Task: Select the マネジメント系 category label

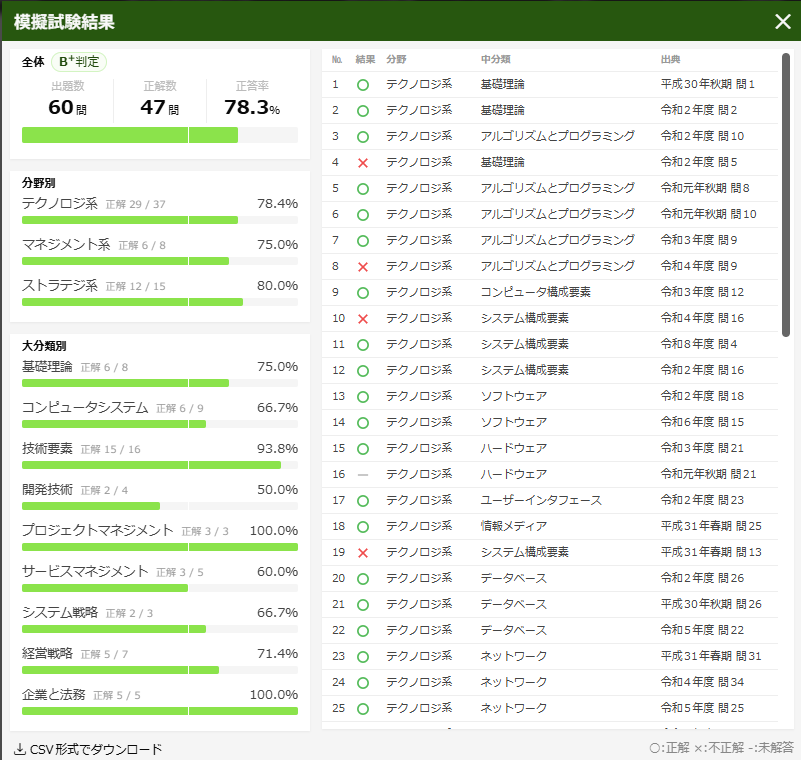Action: 66,244
